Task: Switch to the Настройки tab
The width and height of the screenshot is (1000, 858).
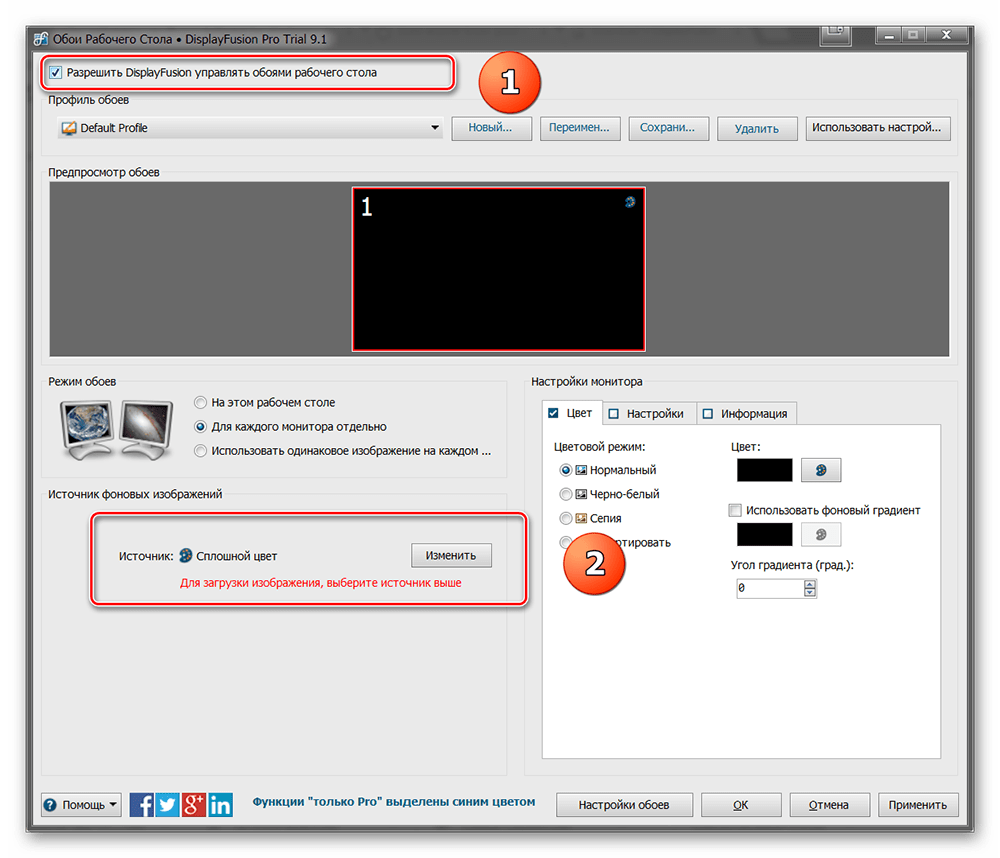Action: pyautogui.click(x=645, y=413)
